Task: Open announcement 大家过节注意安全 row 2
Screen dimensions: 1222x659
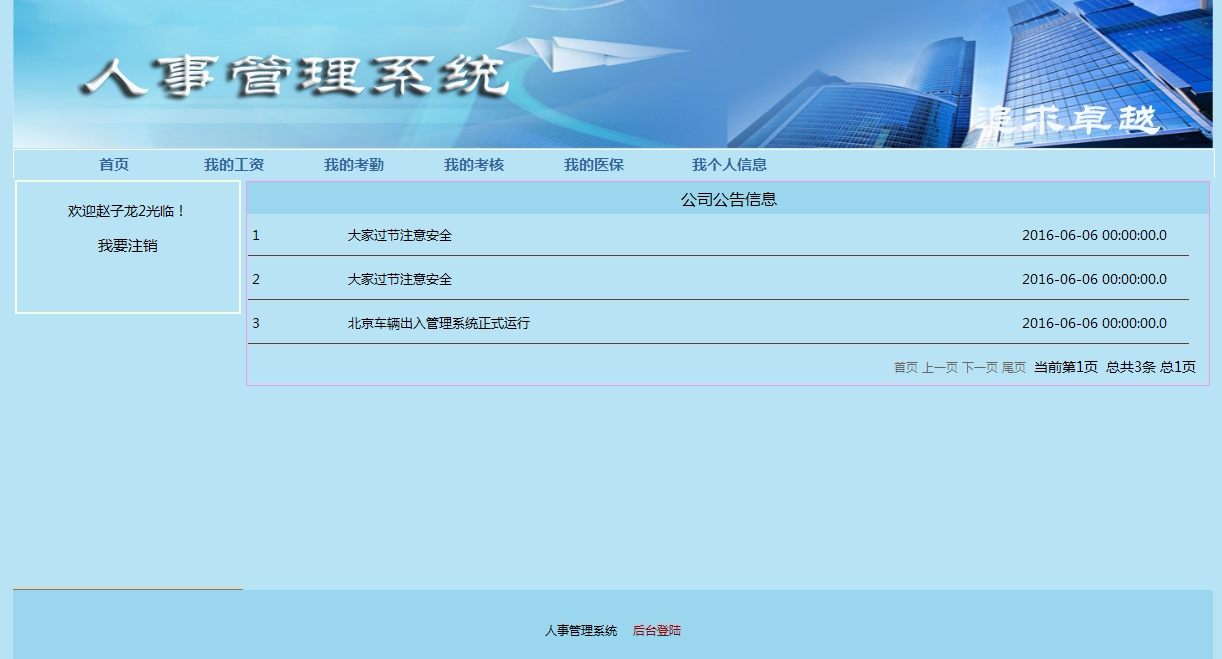Action: (x=399, y=279)
